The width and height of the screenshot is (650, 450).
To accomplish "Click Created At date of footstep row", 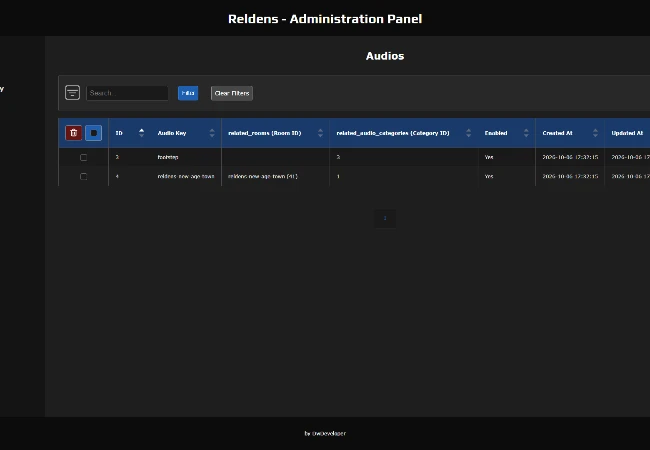I will [x=570, y=157].
